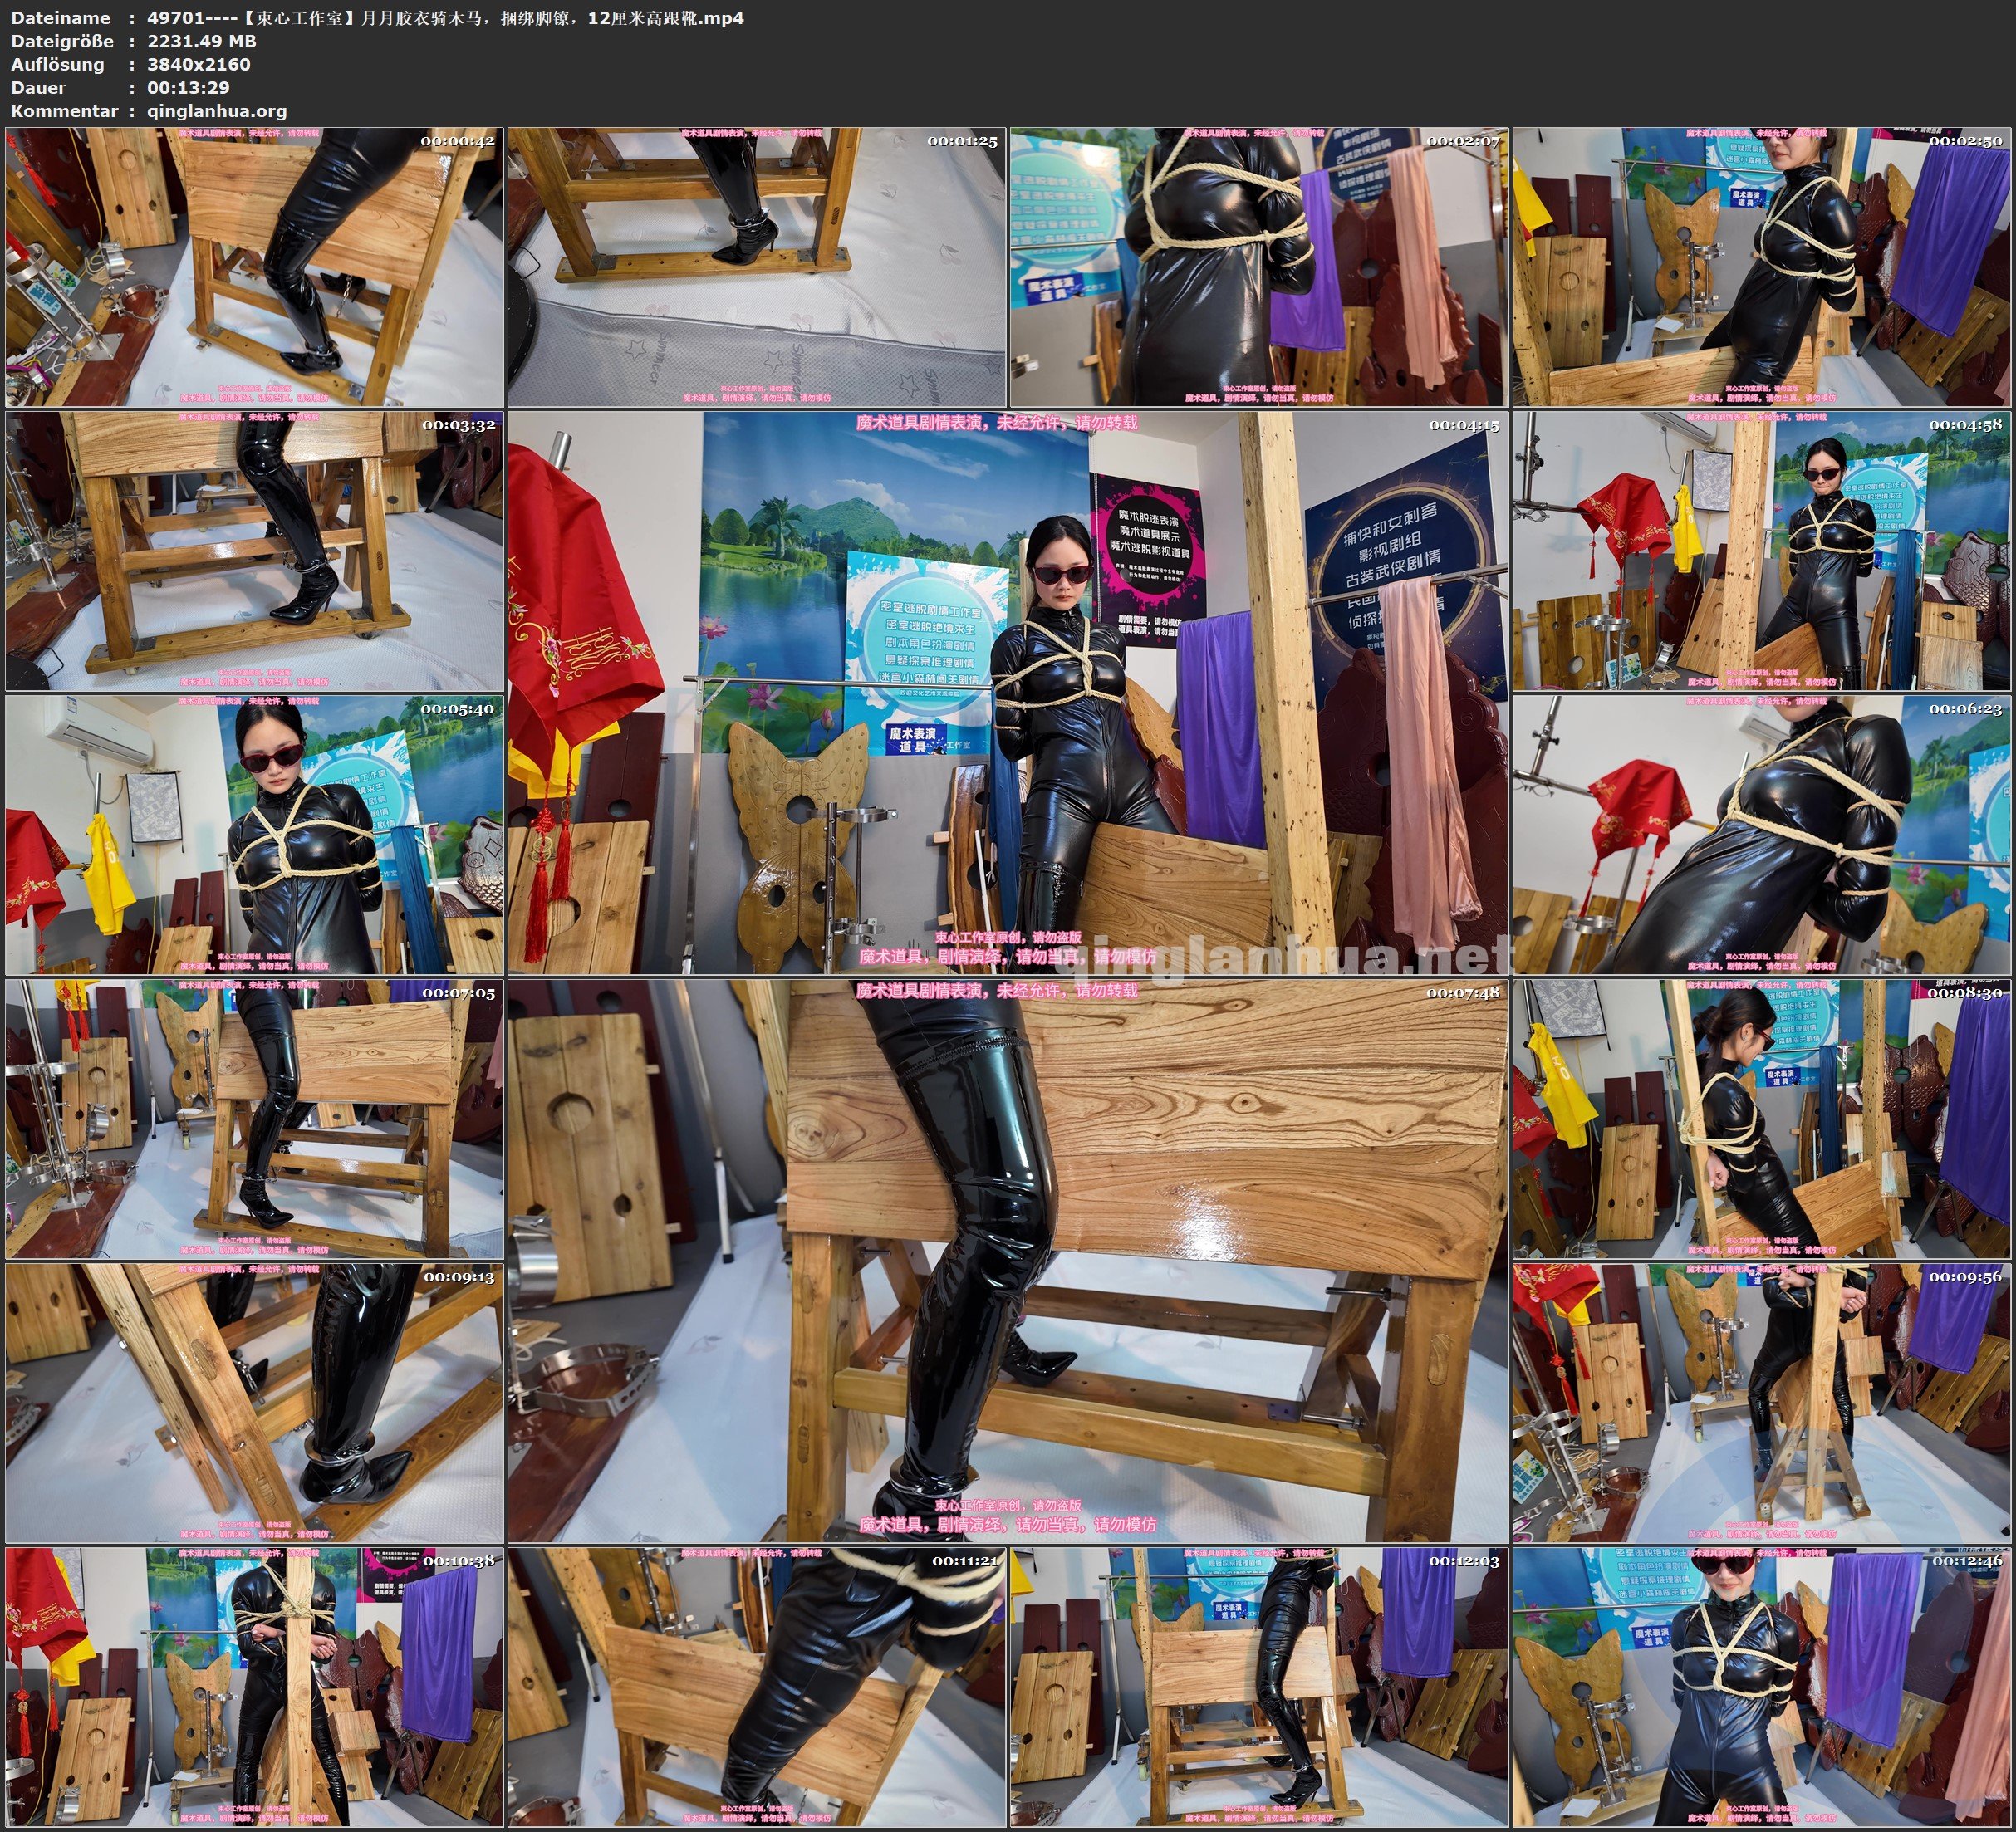2016x1832 pixels.
Task: Select the 00:06:23 thumbnail
Action: [x=1762, y=834]
